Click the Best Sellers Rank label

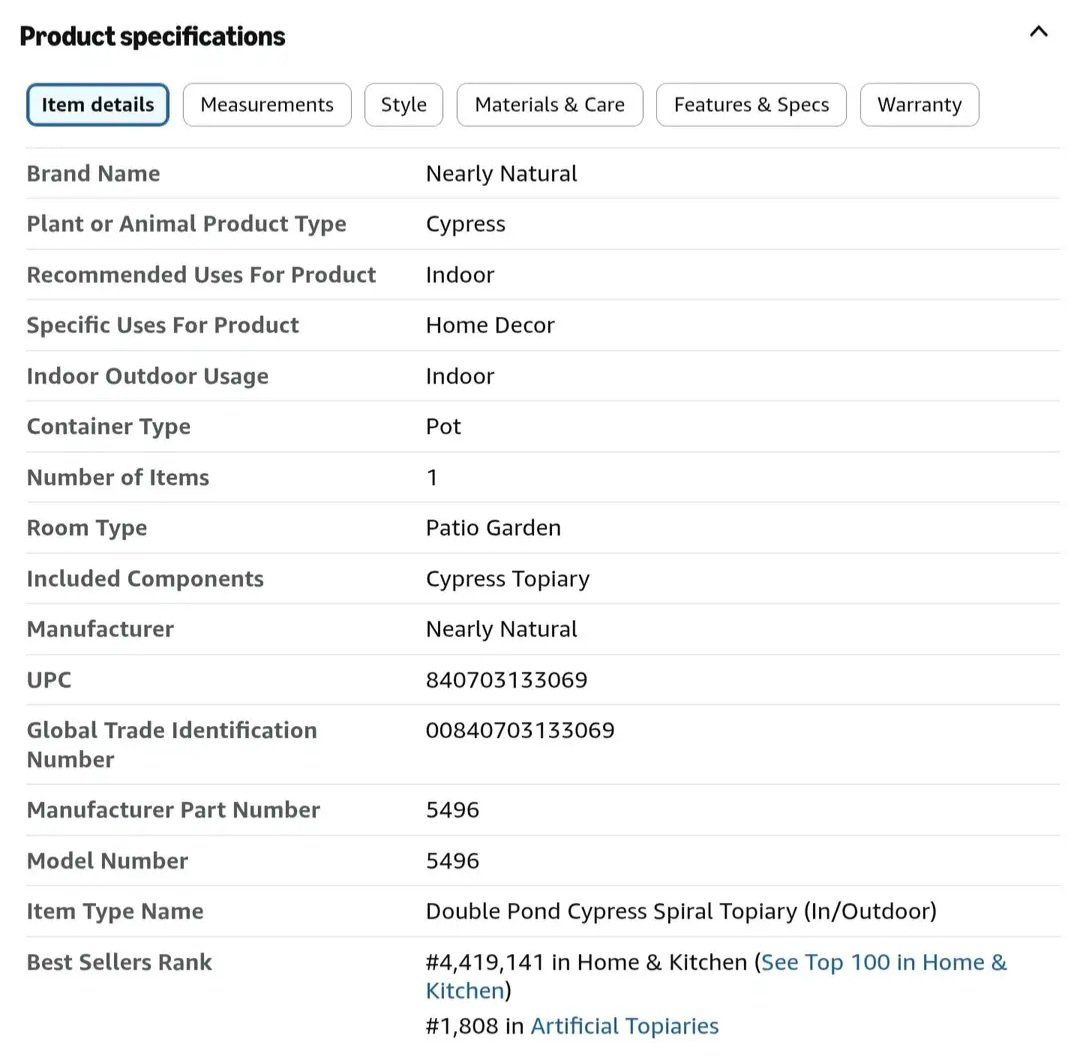tap(119, 963)
